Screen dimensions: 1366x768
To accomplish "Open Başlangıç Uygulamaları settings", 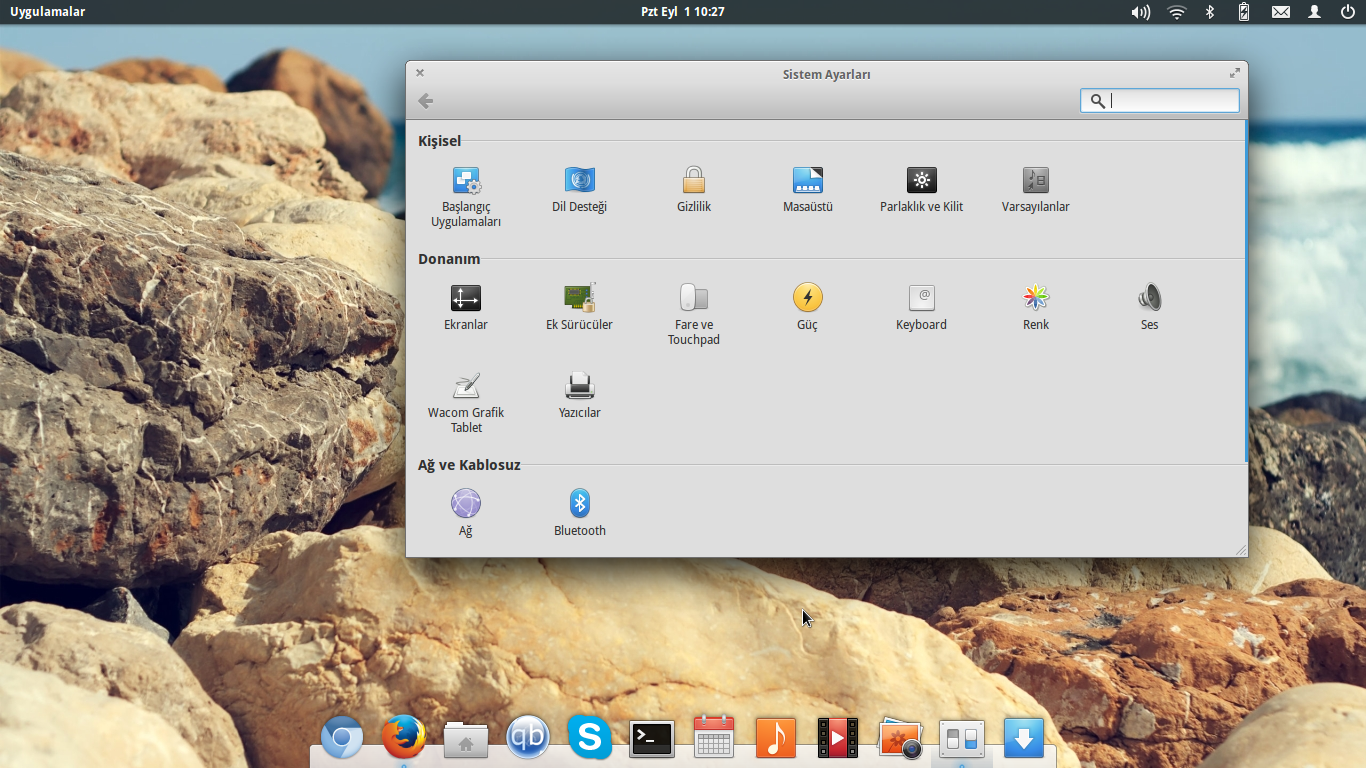I will point(466,197).
